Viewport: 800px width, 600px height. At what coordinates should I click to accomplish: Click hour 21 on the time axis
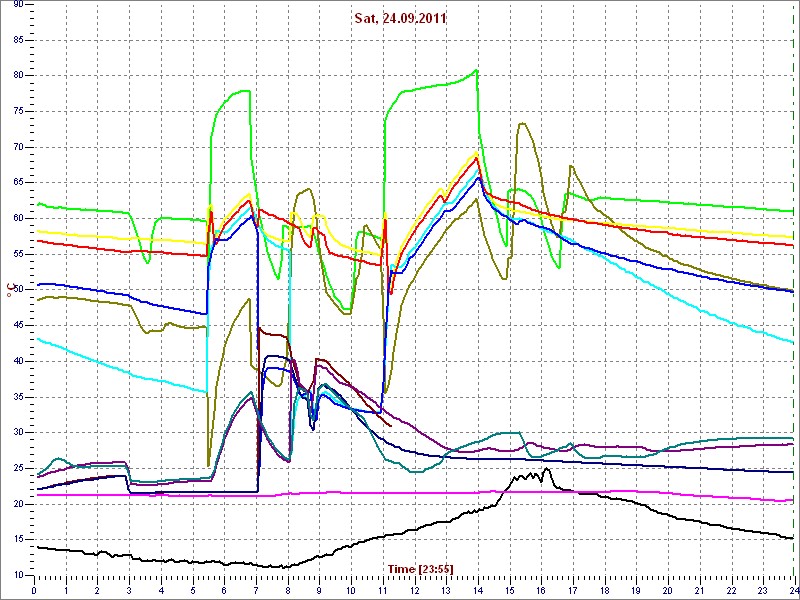coord(699,590)
